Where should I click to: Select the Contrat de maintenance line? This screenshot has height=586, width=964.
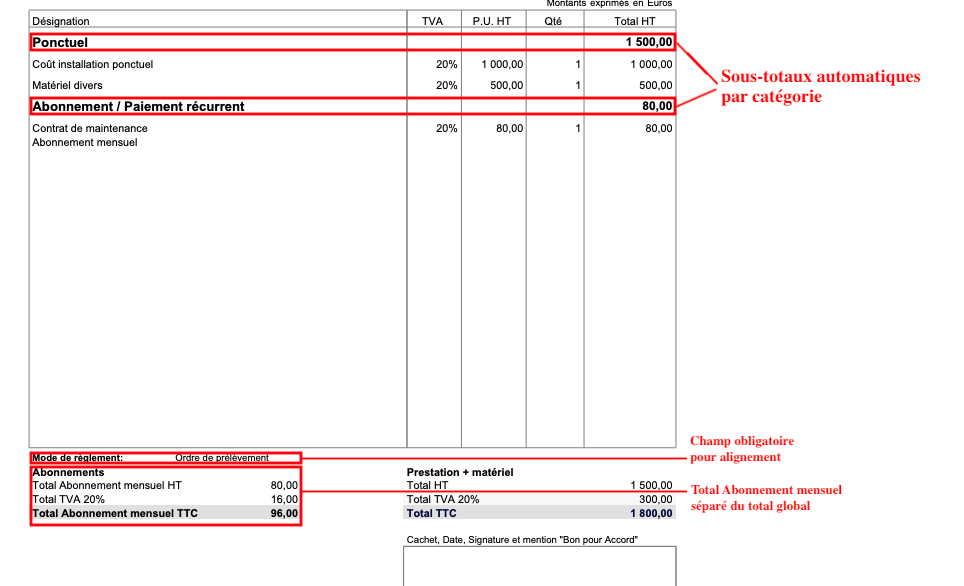(90, 128)
